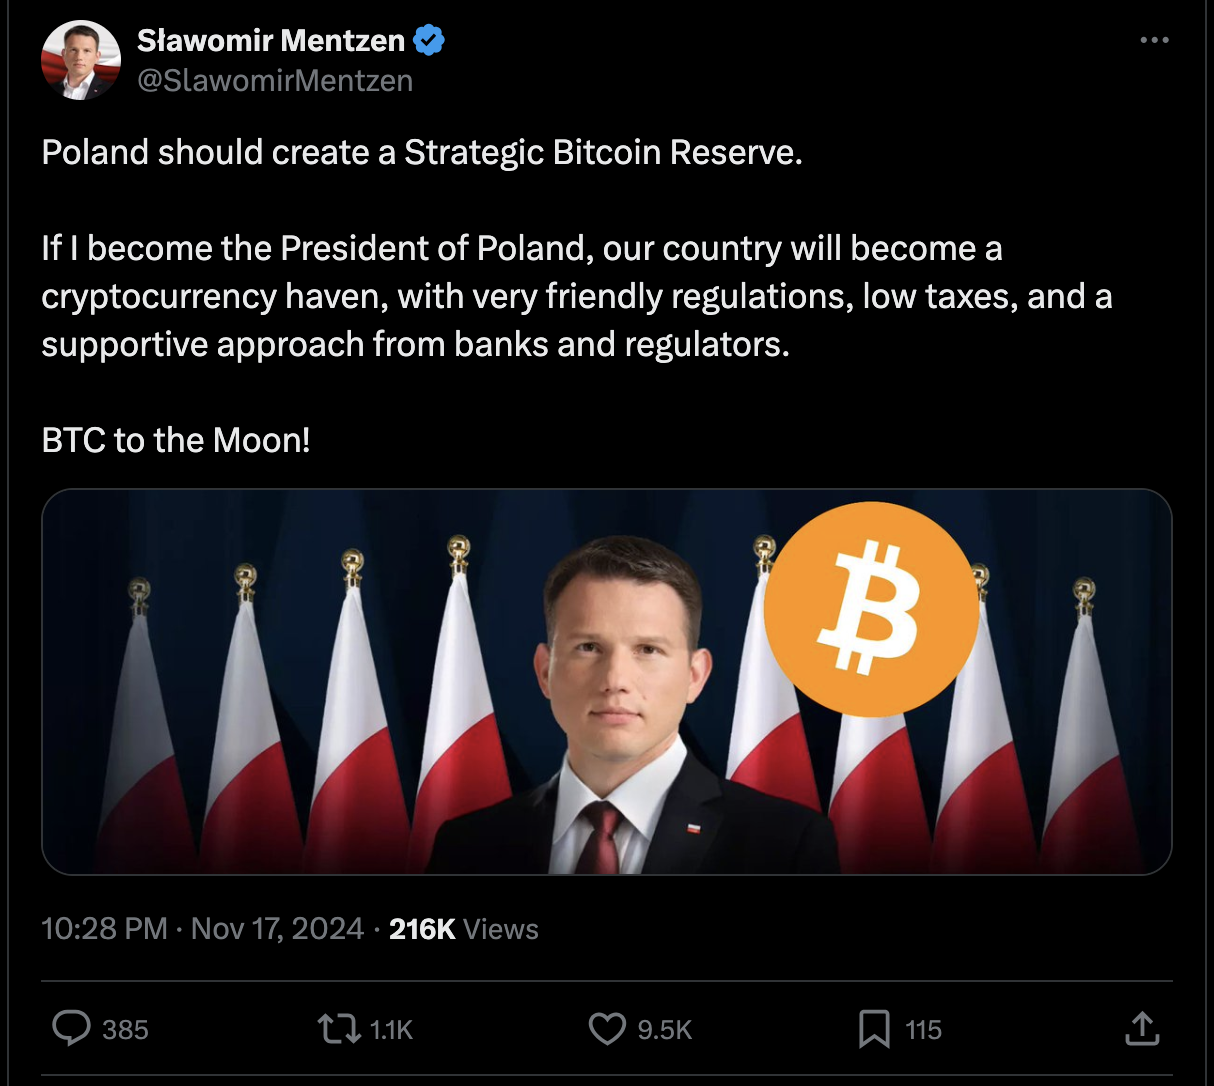Image resolution: width=1214 pixels, height=1086 pixels.
Task: Click the Sławomir Mentzen display name
Action: pyautogui.click(x=270, y=40)
